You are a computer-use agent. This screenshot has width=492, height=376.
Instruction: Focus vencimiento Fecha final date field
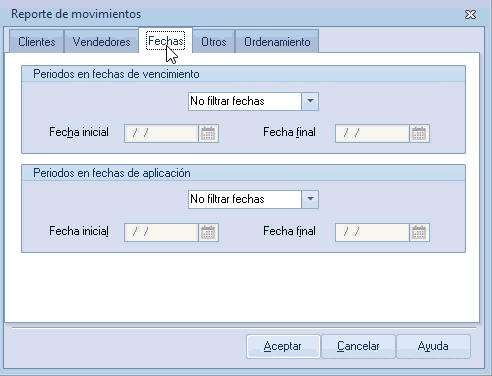click(372, 134)
